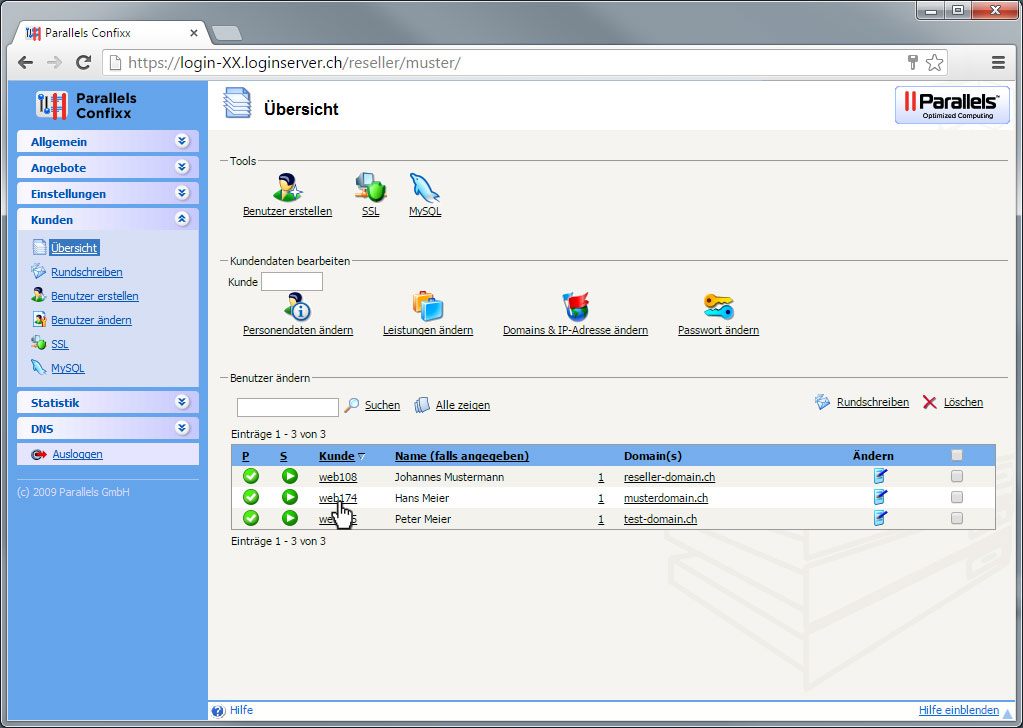
Task: Bookmark this page with star icon
Action: tap(934, 63)
